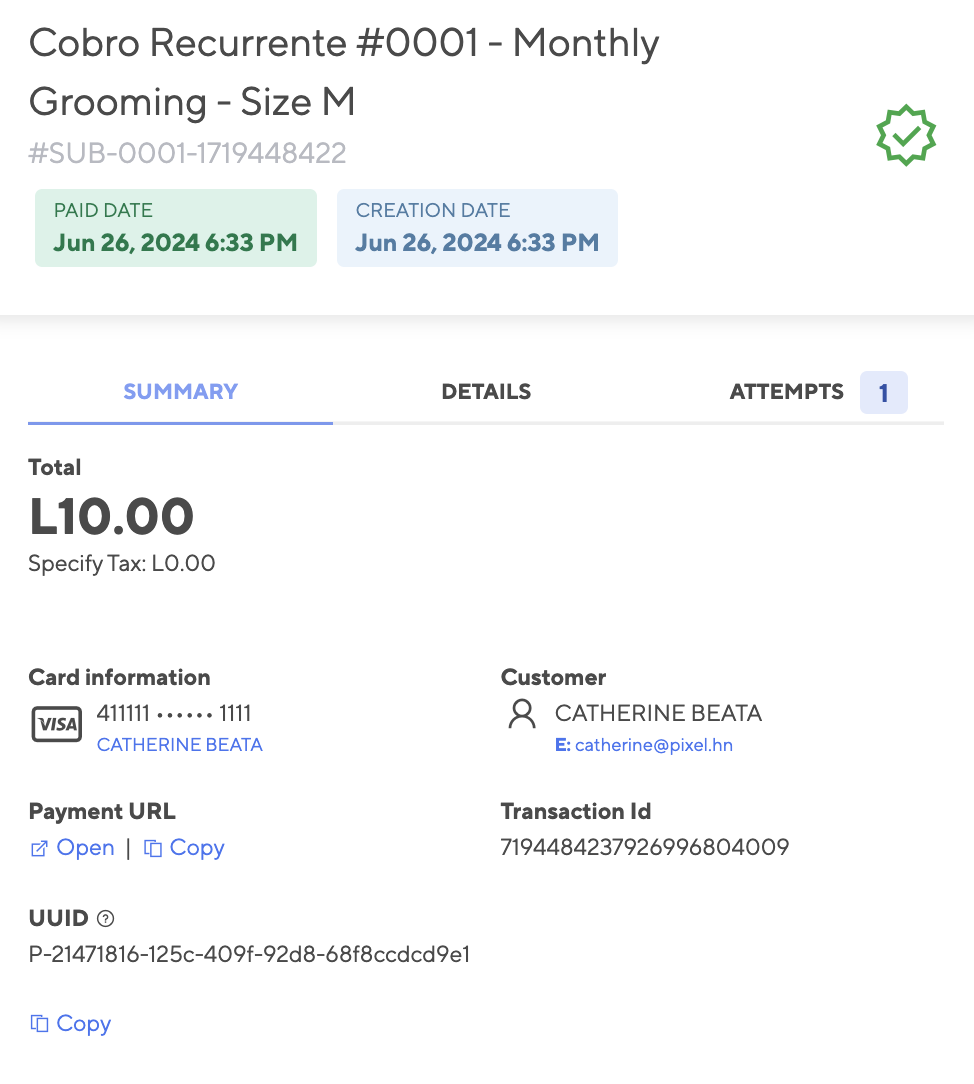
Task: Click the Transaction Id number
Action: pos(644,847)
